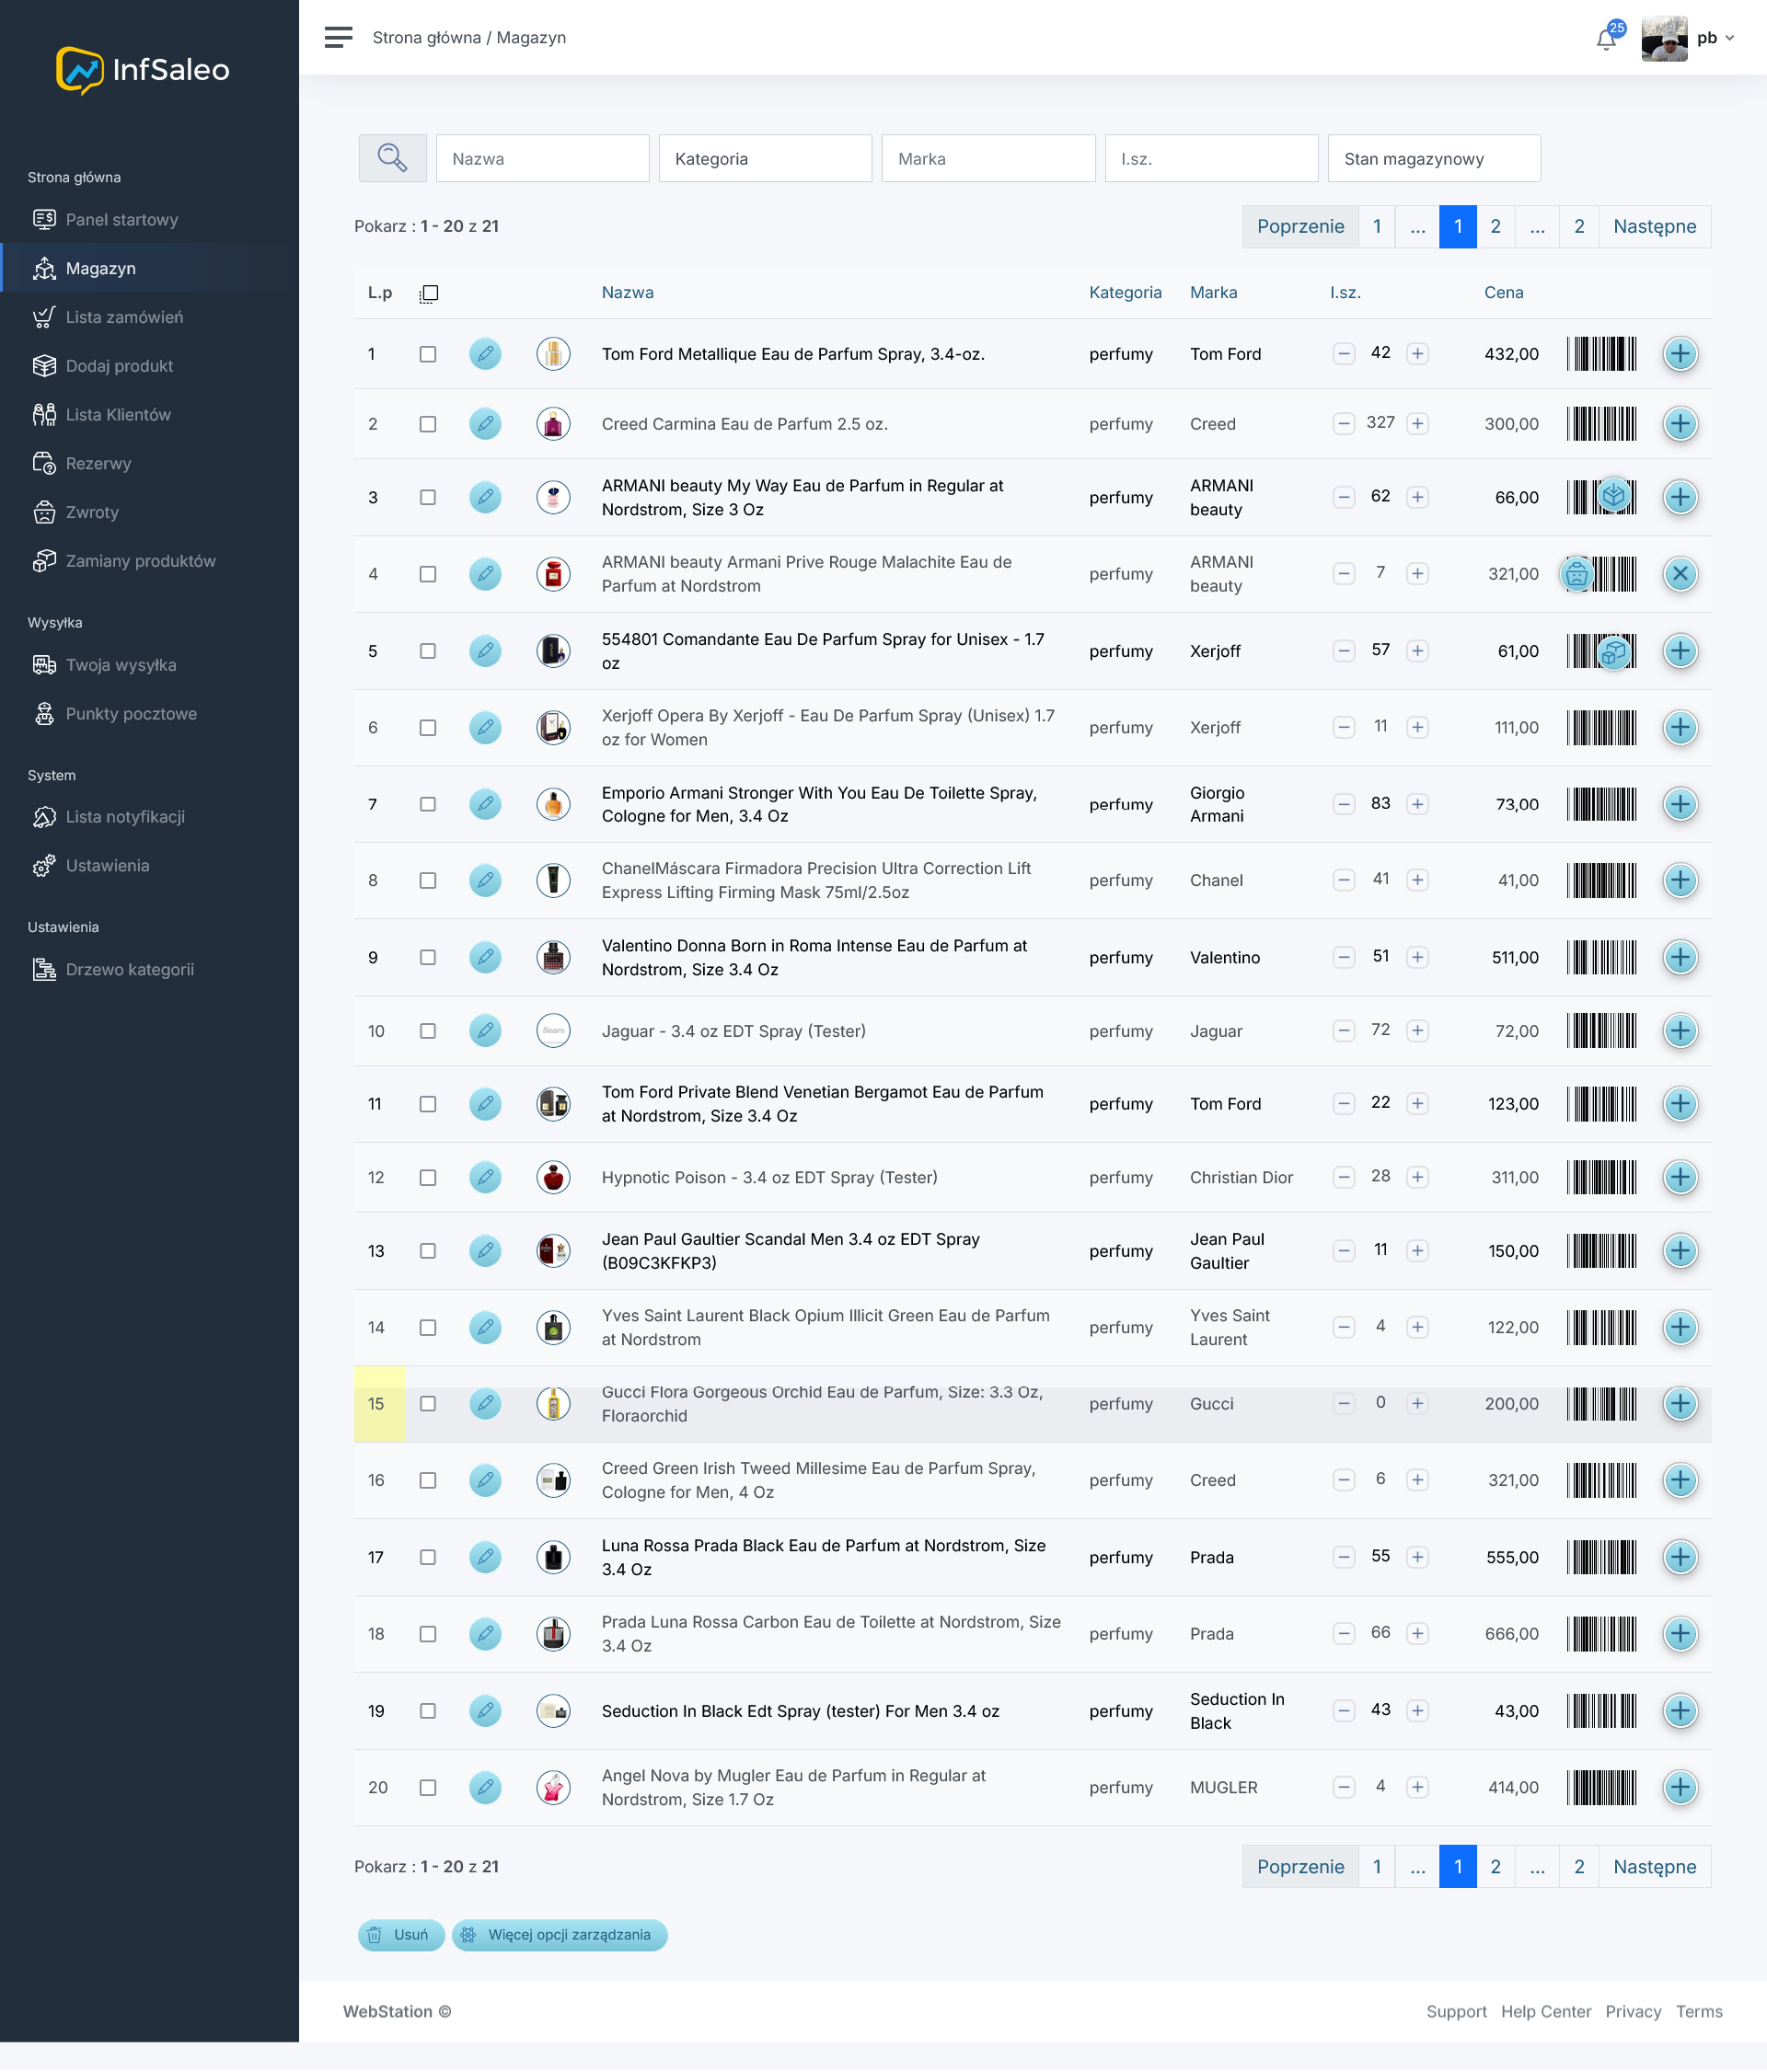Image resolution: width=1767 pixels, height=2072 pixels.
Task: Check Jaguar EDT Spray row checkbox
Action: [x=428, y=1031]
